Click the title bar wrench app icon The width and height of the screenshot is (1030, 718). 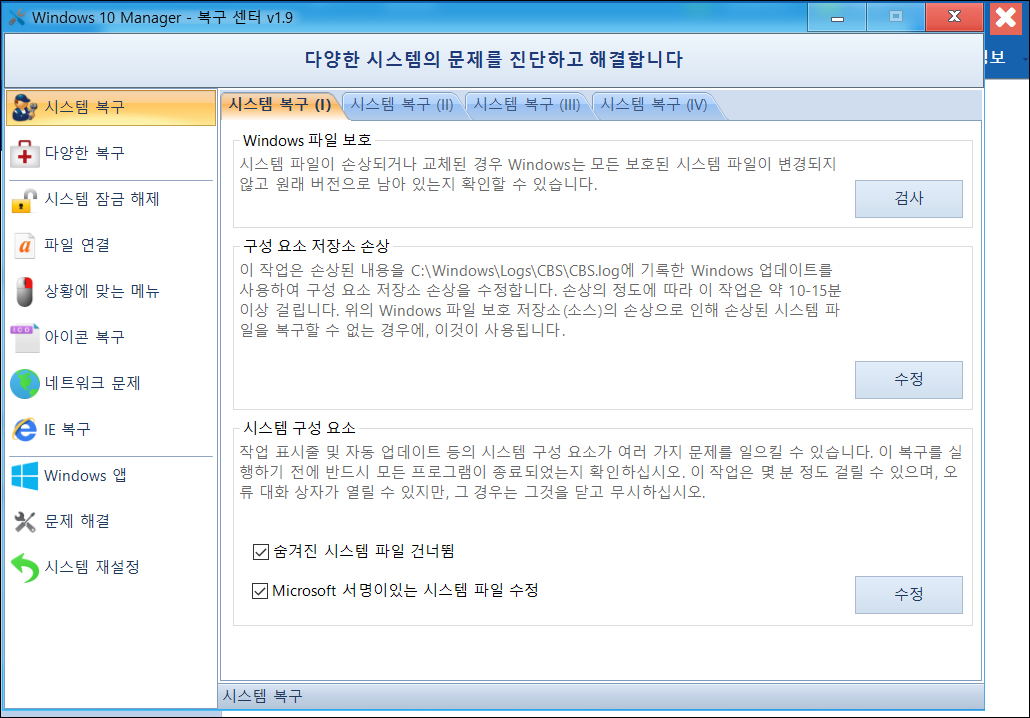pos(16,17)
